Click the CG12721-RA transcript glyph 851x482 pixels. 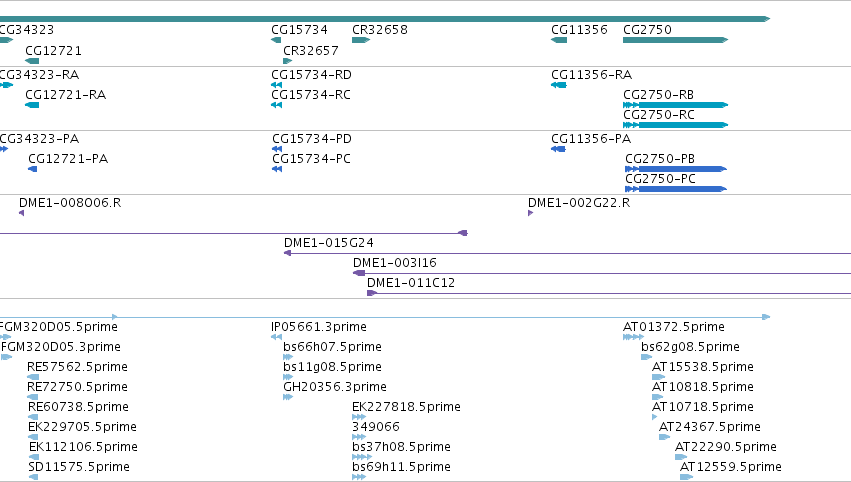point(32,105)
